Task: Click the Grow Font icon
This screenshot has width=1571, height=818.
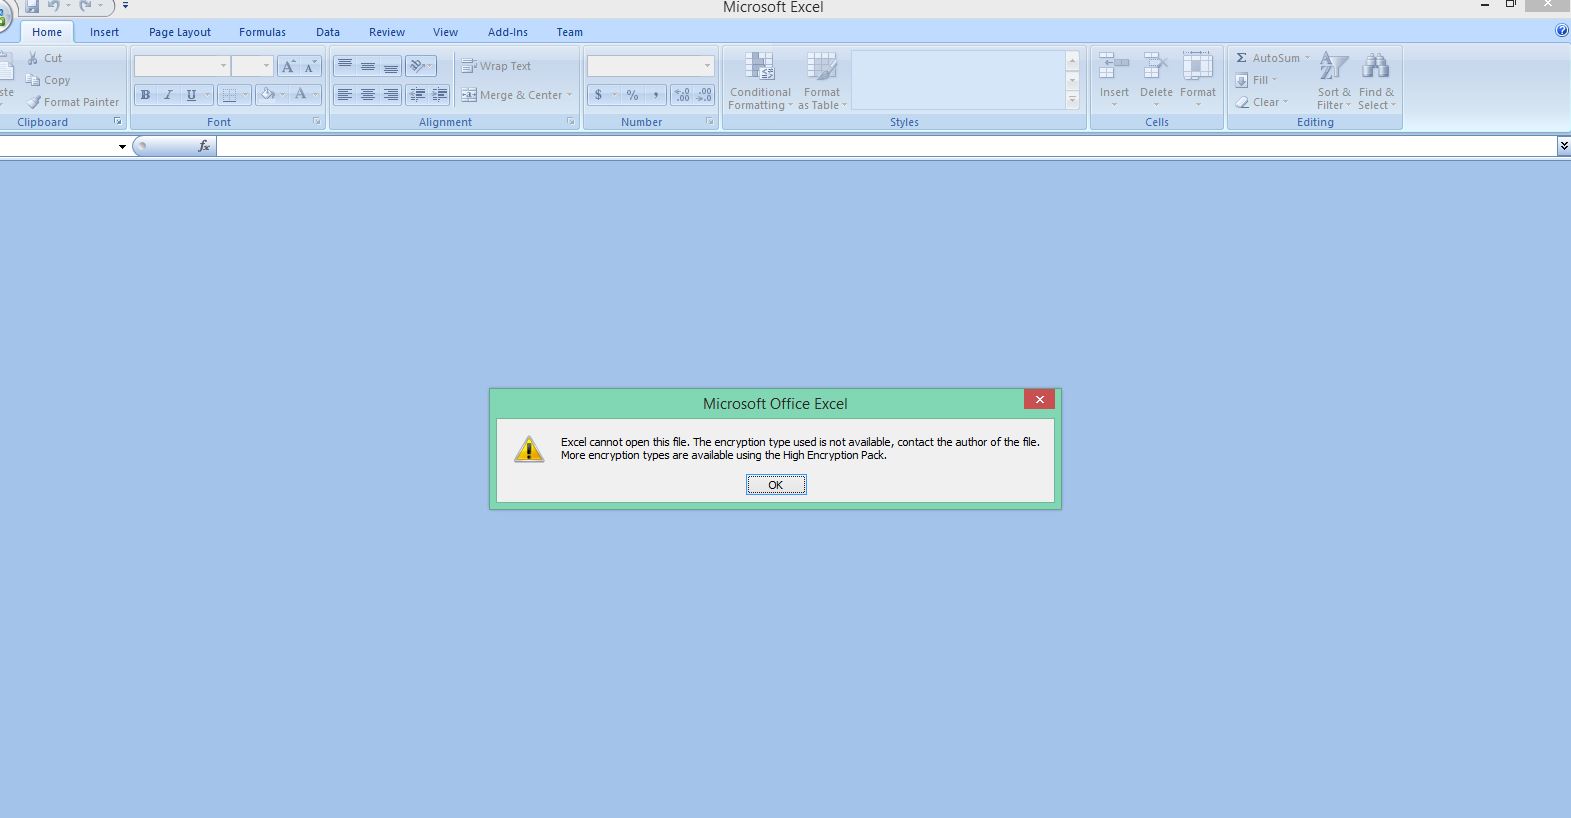Action: 288,66
